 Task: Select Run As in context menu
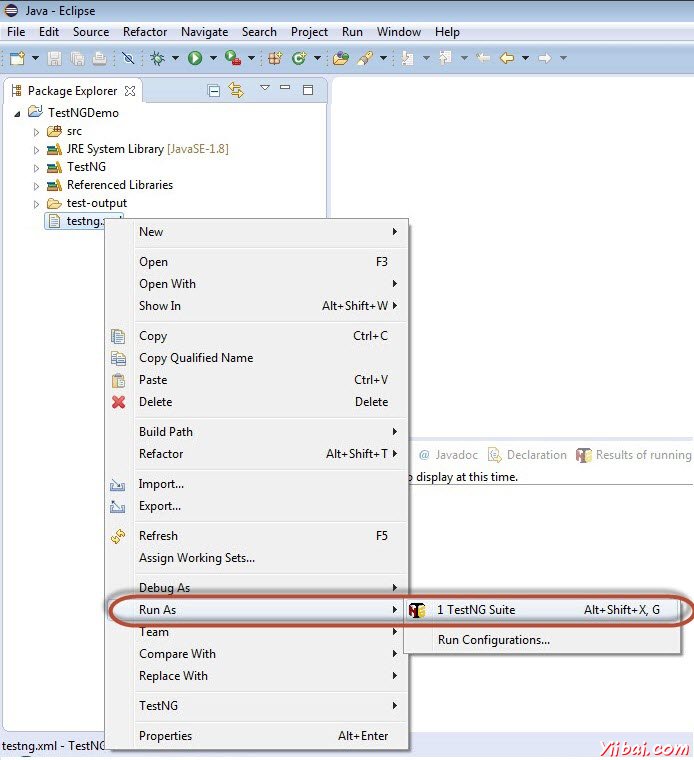pyautogui.click(x=257, y=610)
